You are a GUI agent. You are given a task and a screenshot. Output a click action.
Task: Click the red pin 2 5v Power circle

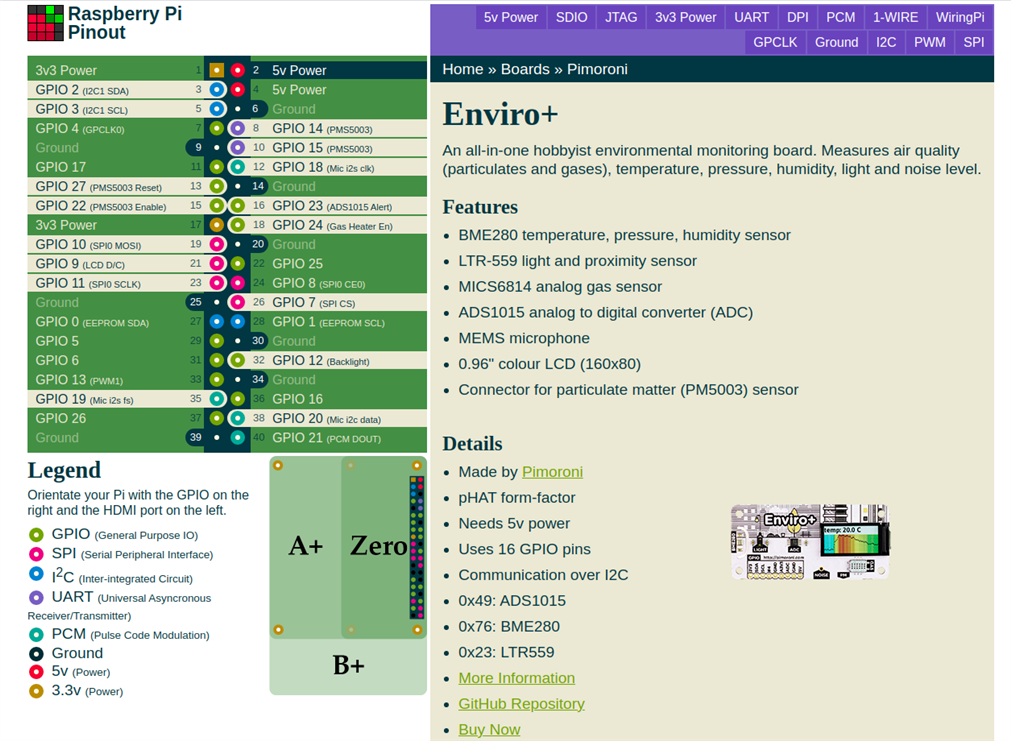coord(238,70)
